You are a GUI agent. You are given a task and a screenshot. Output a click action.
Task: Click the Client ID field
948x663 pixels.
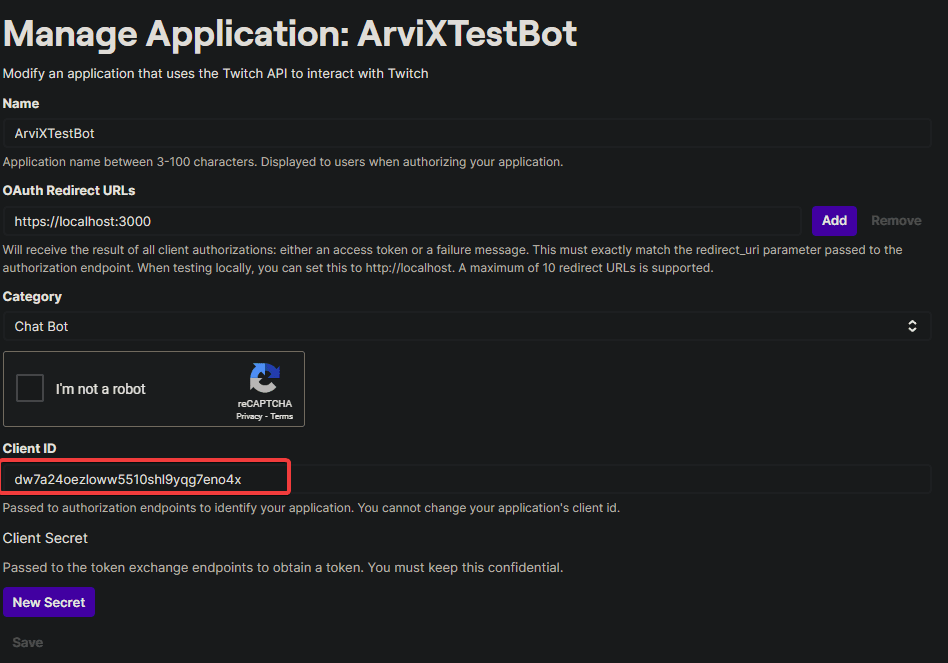tap(467, 479)
